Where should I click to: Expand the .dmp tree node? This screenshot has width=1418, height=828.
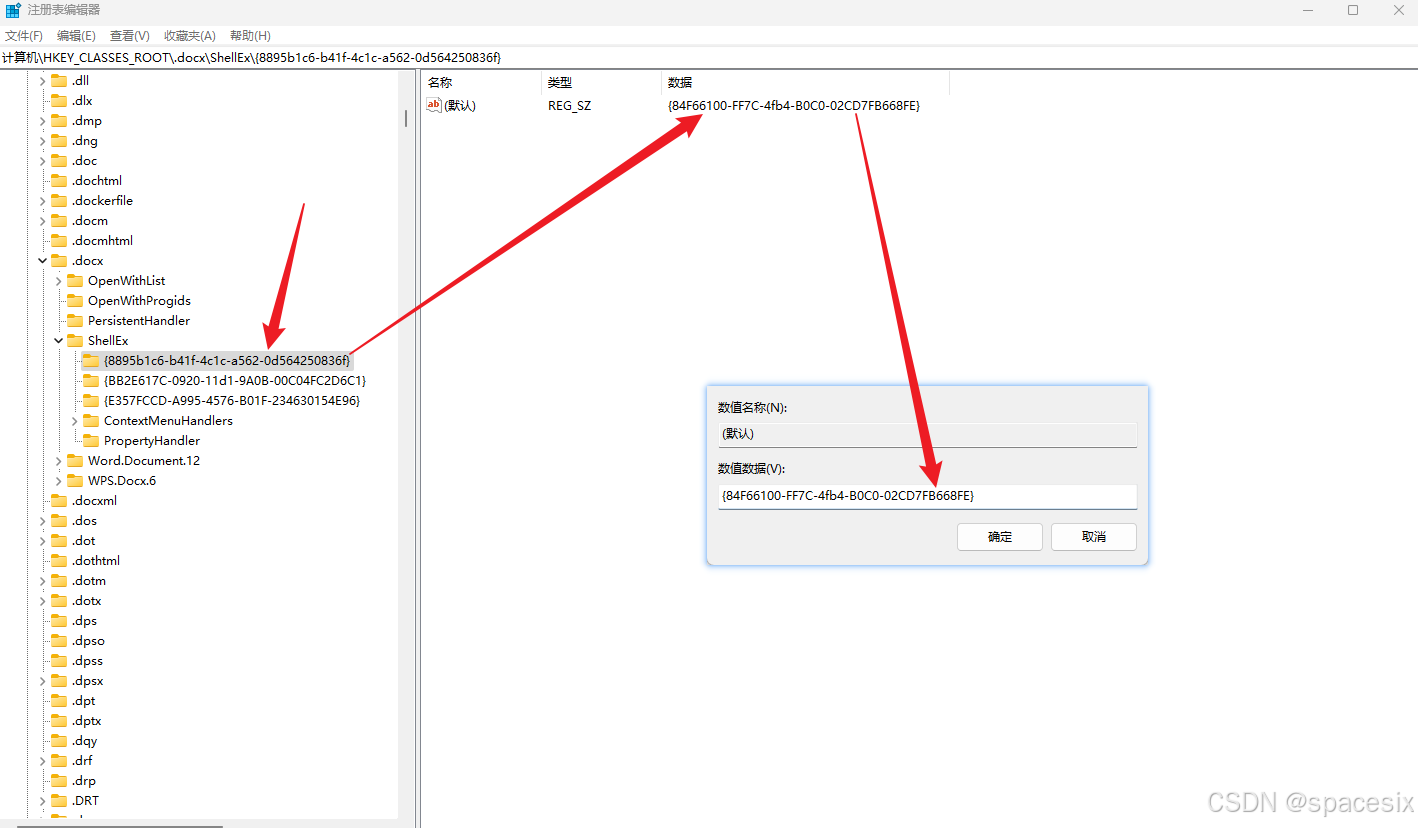pos(43,121)
